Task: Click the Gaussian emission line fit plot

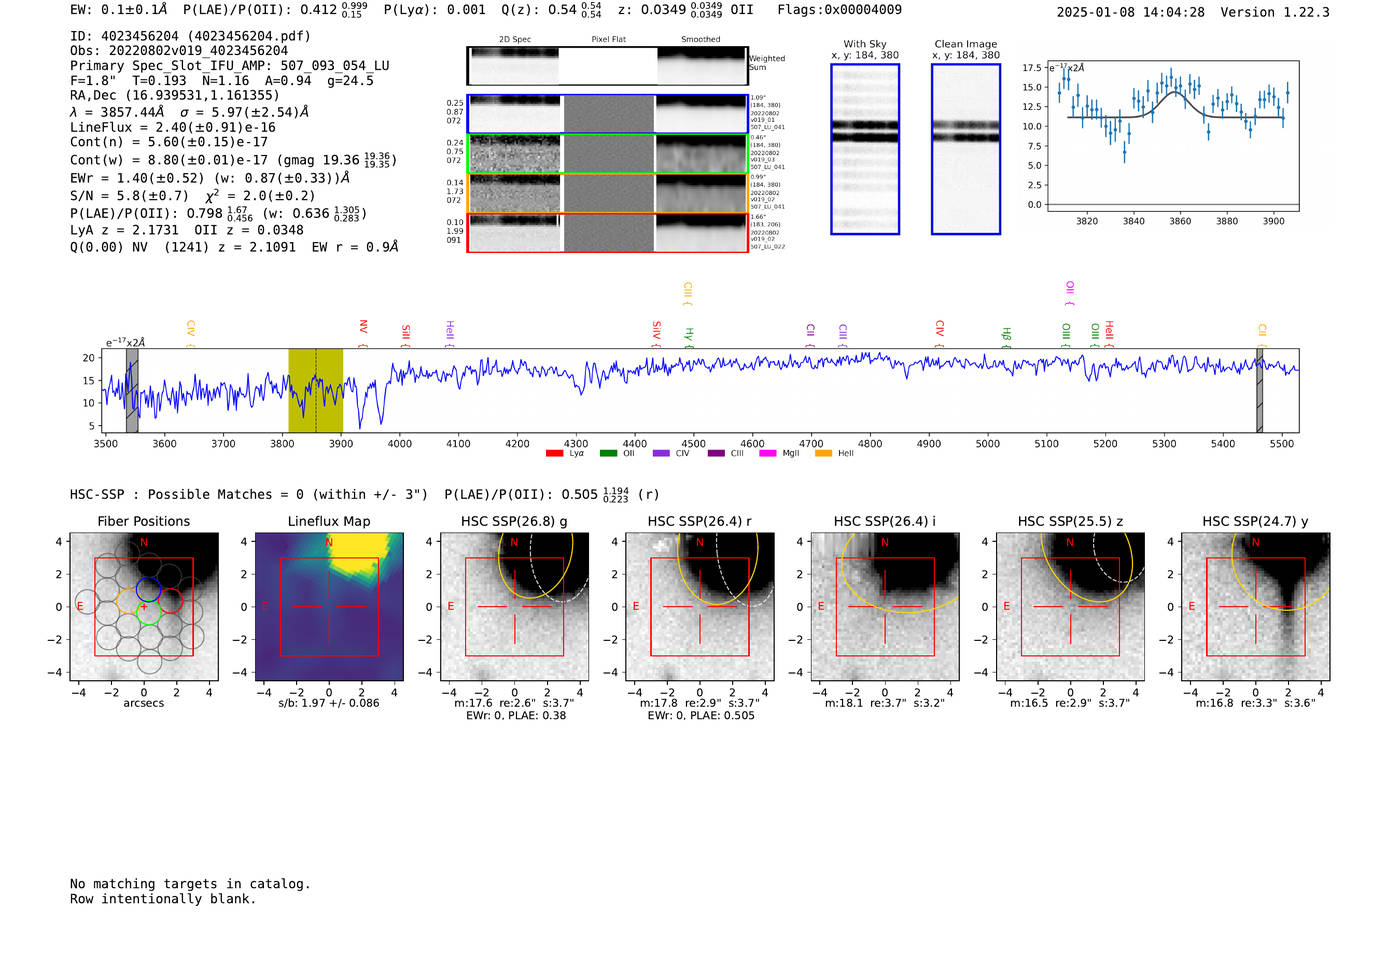Action: 1172,136
